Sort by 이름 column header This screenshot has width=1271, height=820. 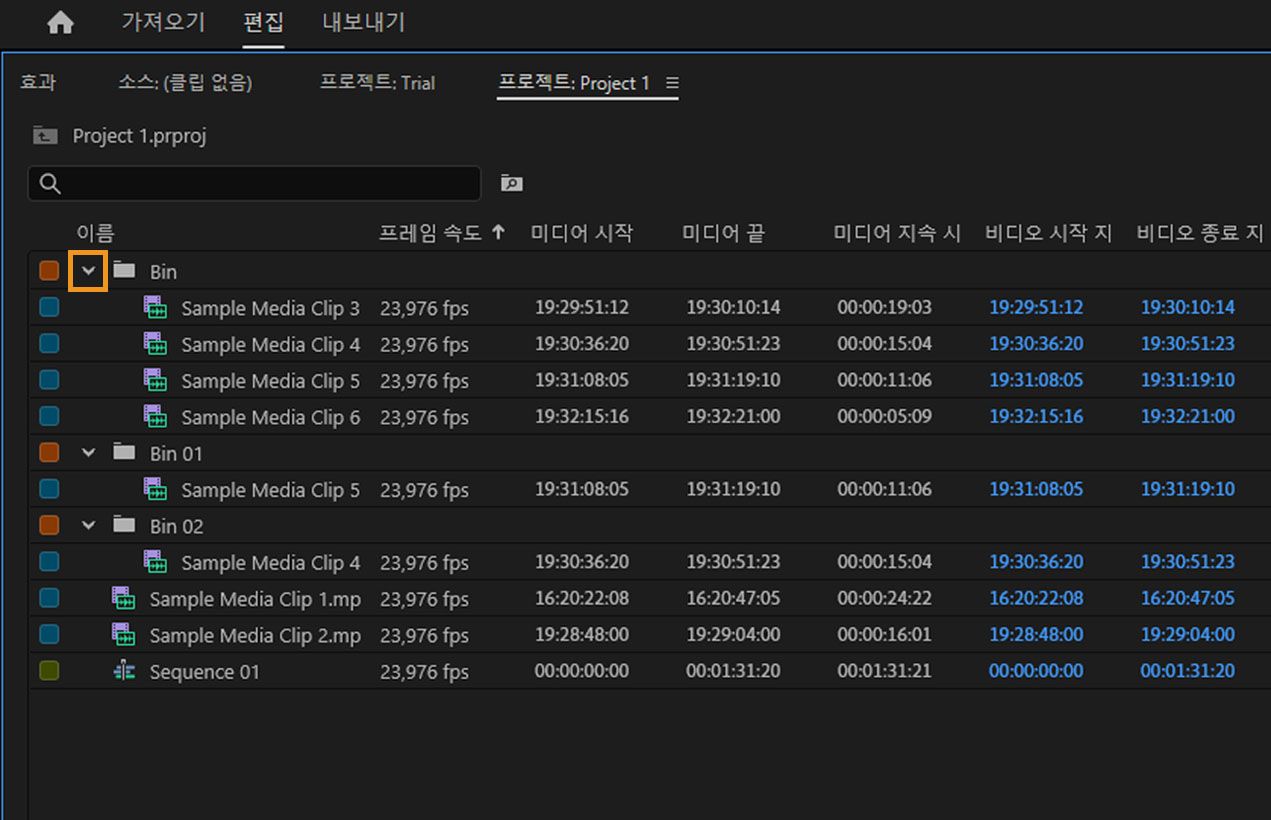pyautogui.click(x=95, y=233)
